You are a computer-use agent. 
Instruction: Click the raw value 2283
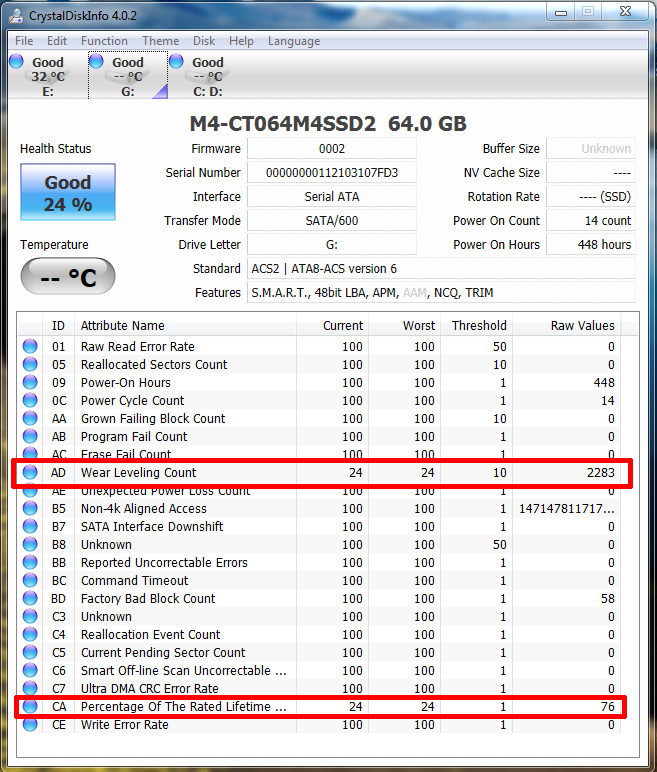click(x=600, y=473)
